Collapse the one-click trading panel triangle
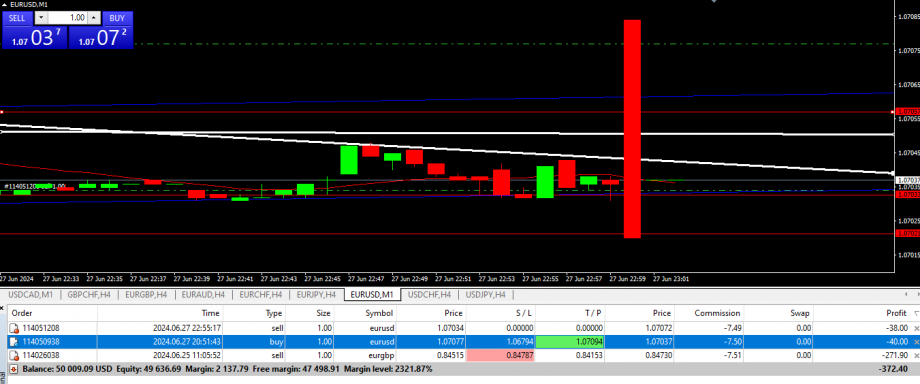This screenshot has height=384, width=920. click(x=5, y=4)
